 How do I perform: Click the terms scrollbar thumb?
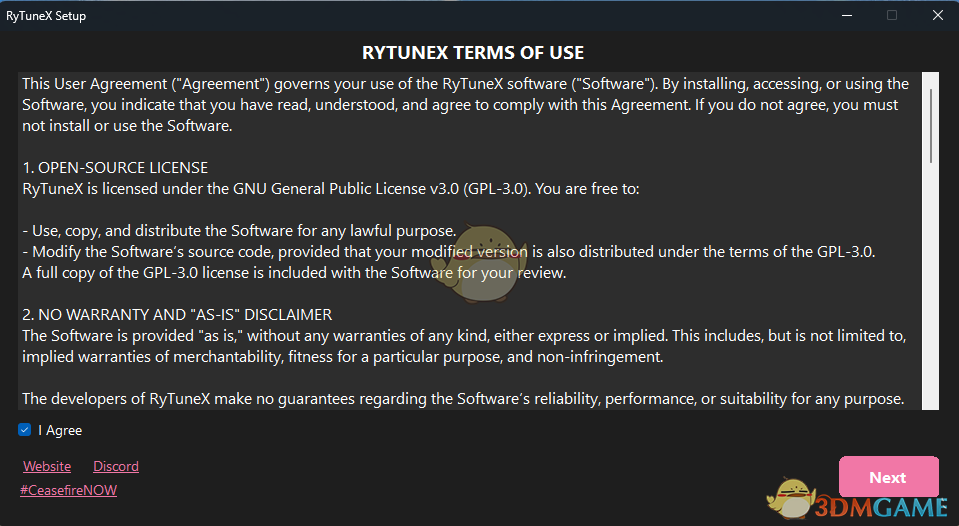[x=931, y=126]
